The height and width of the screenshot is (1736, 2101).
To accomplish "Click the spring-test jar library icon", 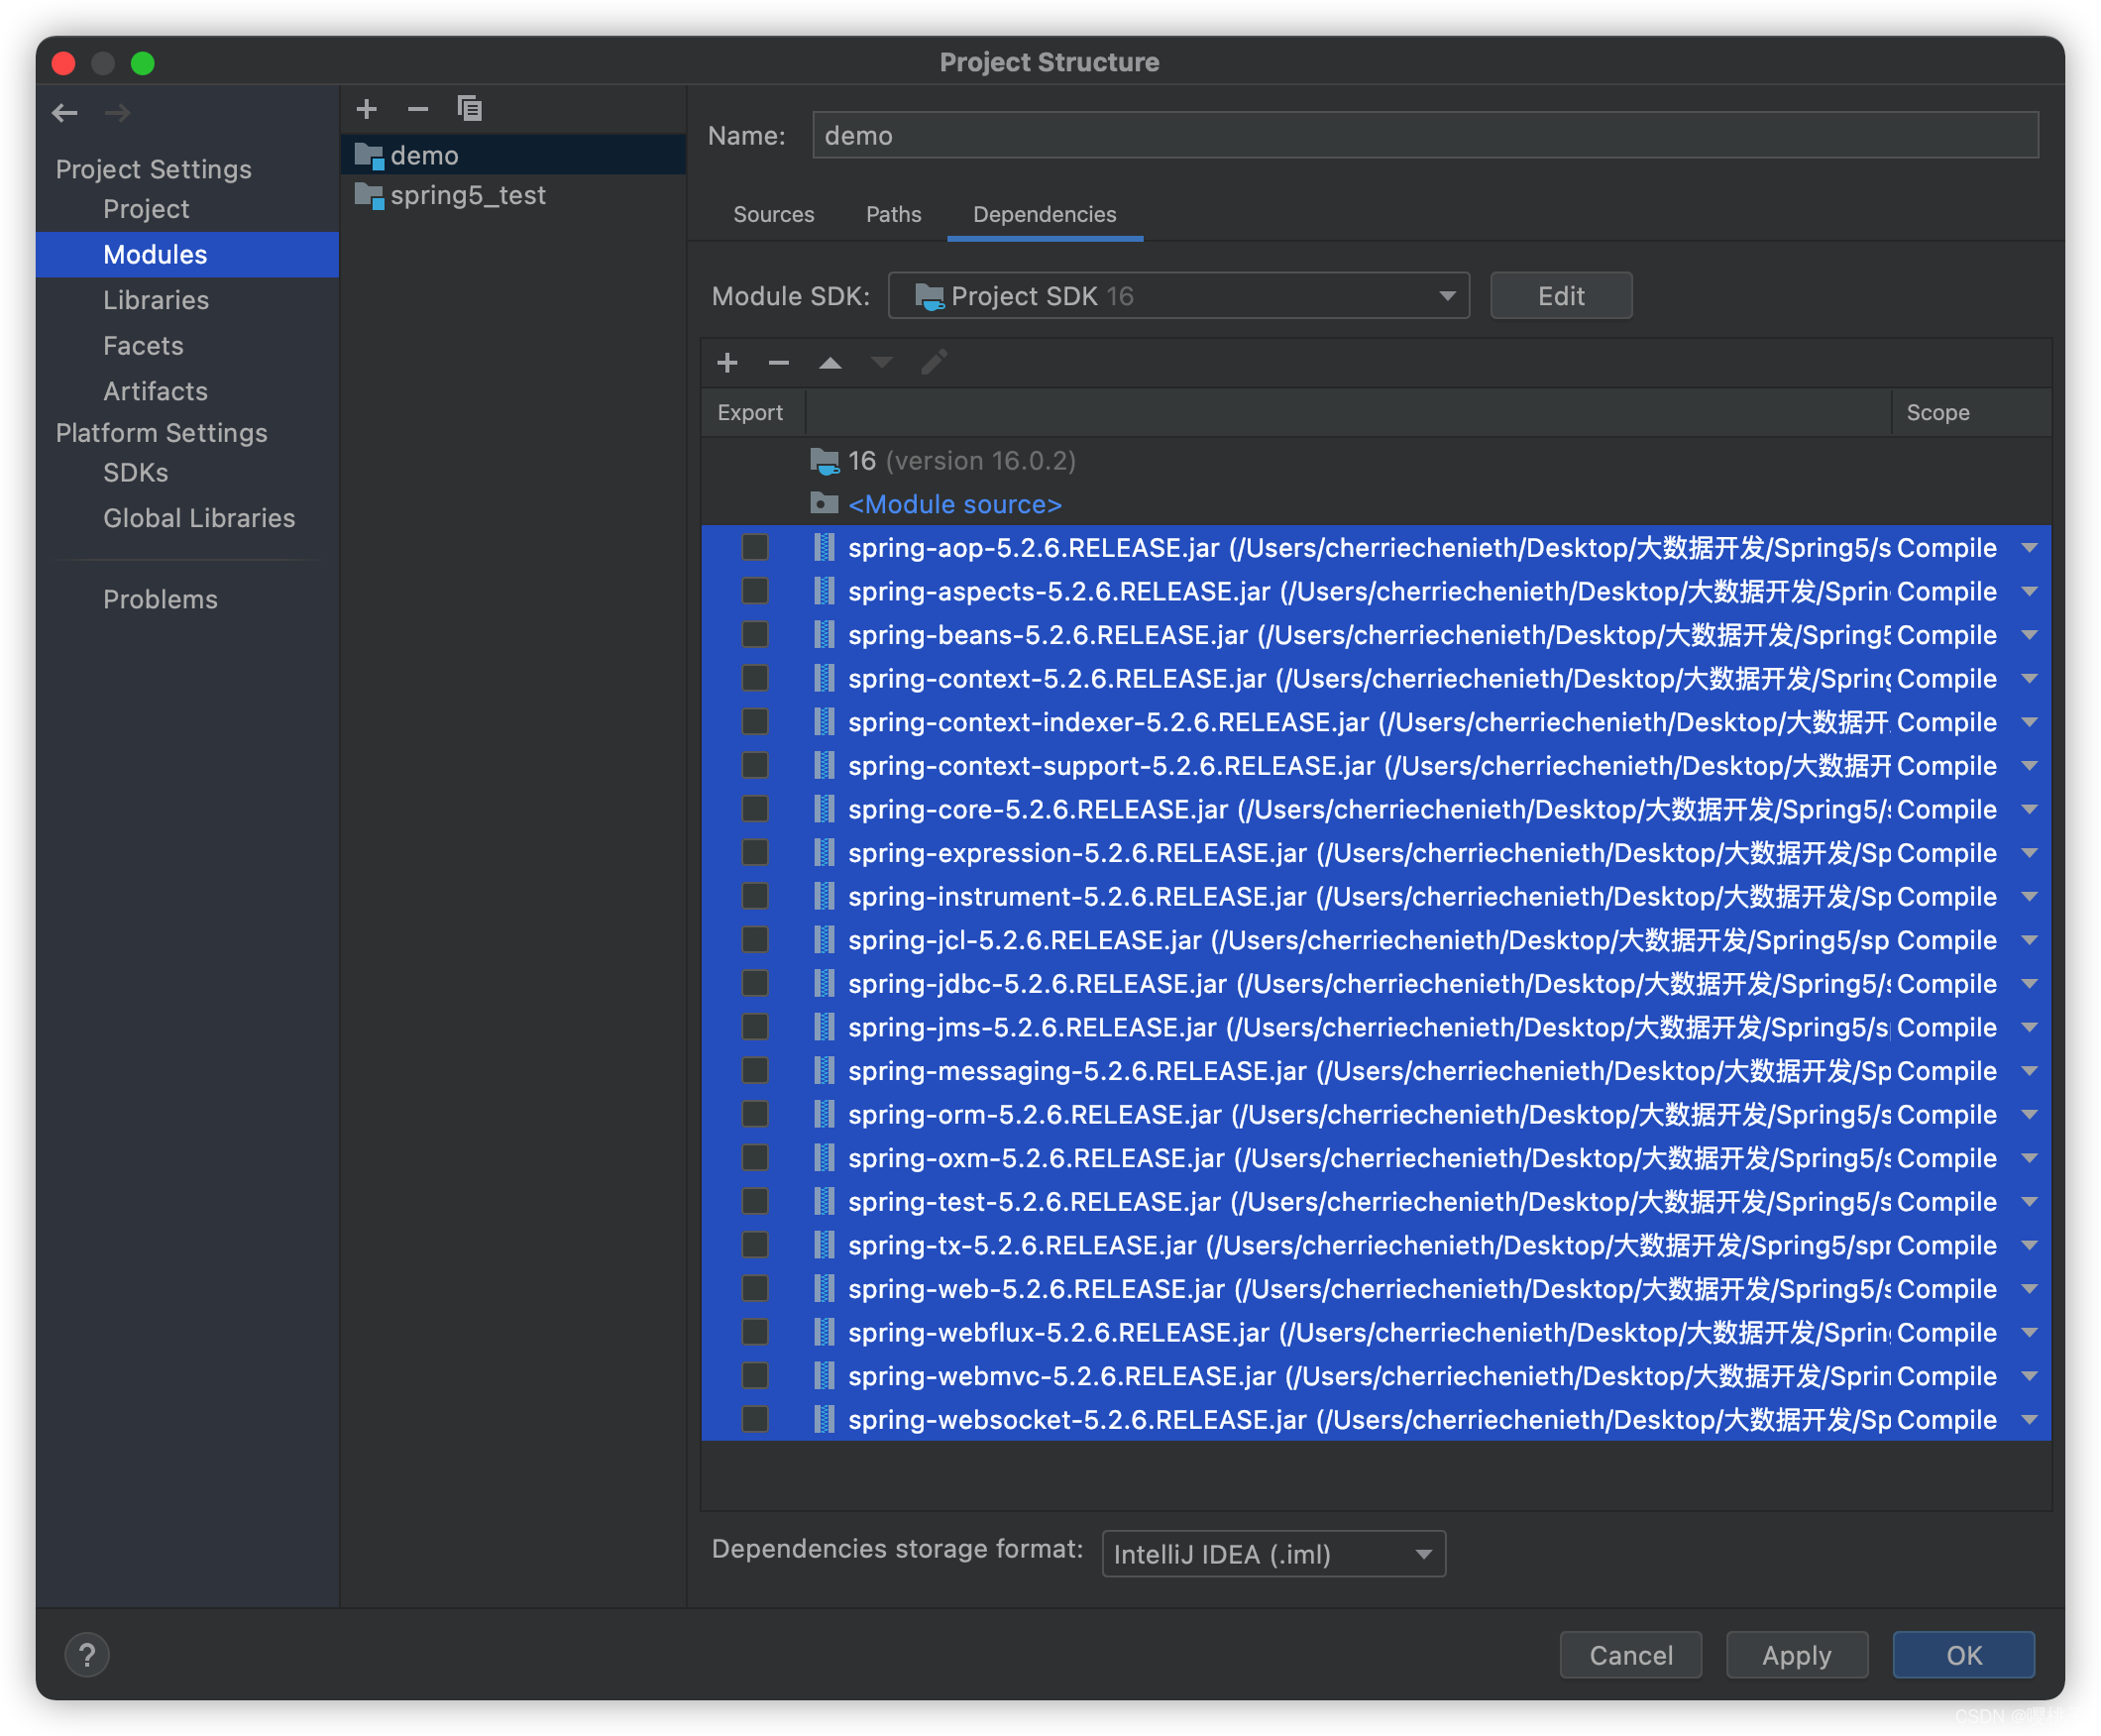I will pos(824,1201).
